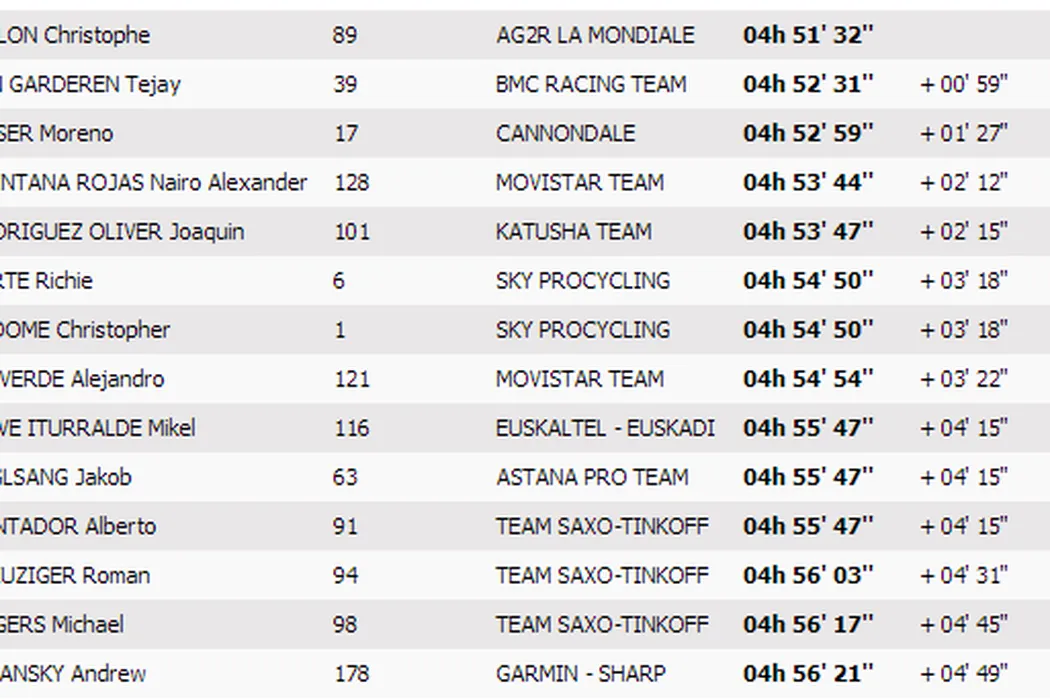Click the AG2R LA MONDIALE team
This screenshot has height=700, width=1050.
coord(595,35)
